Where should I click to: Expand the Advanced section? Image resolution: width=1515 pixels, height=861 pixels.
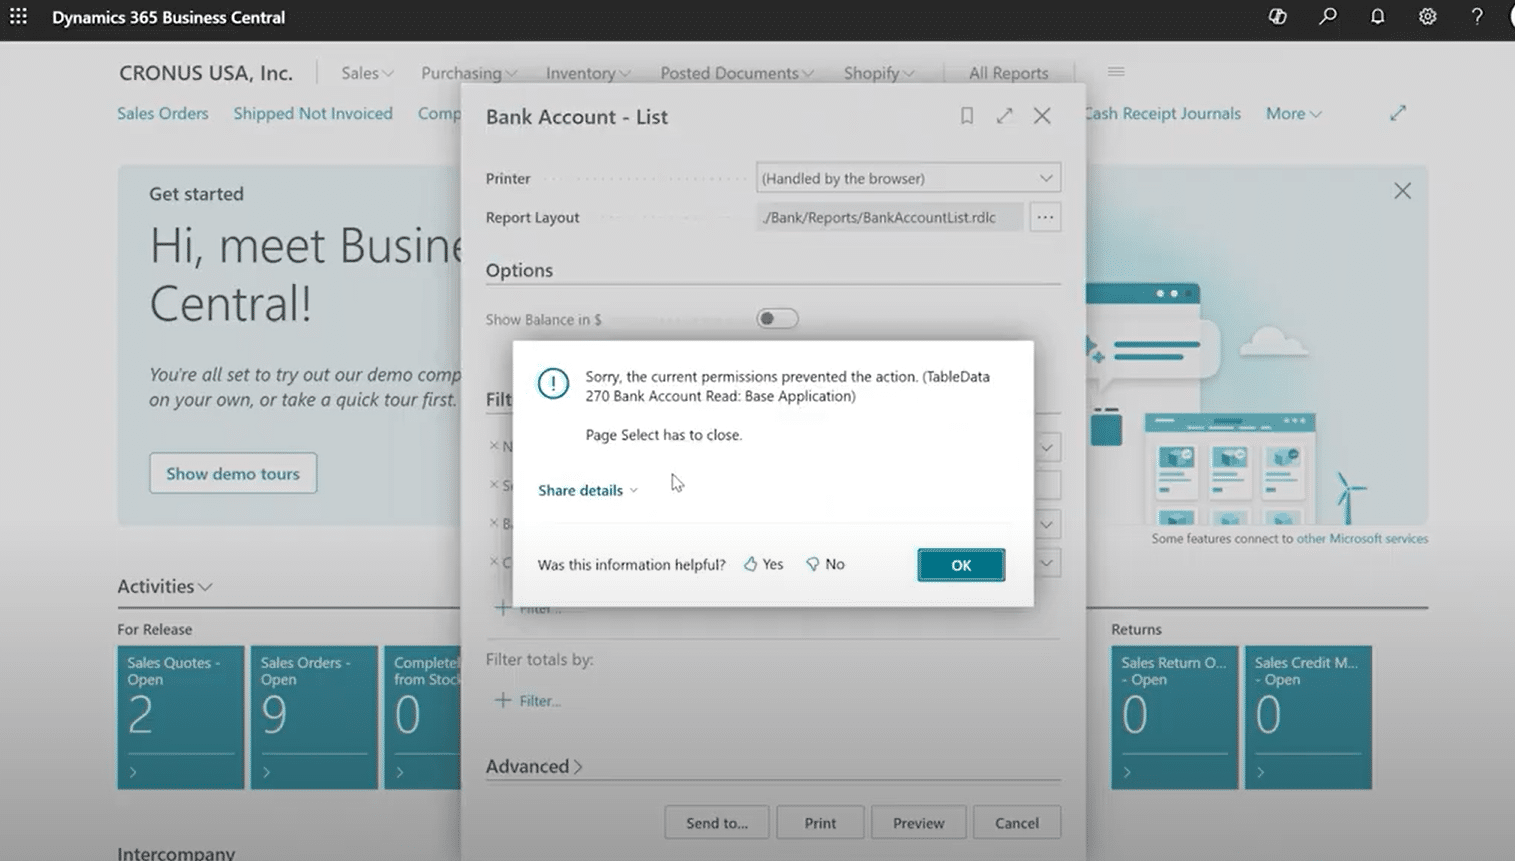[x=534, y=766]
